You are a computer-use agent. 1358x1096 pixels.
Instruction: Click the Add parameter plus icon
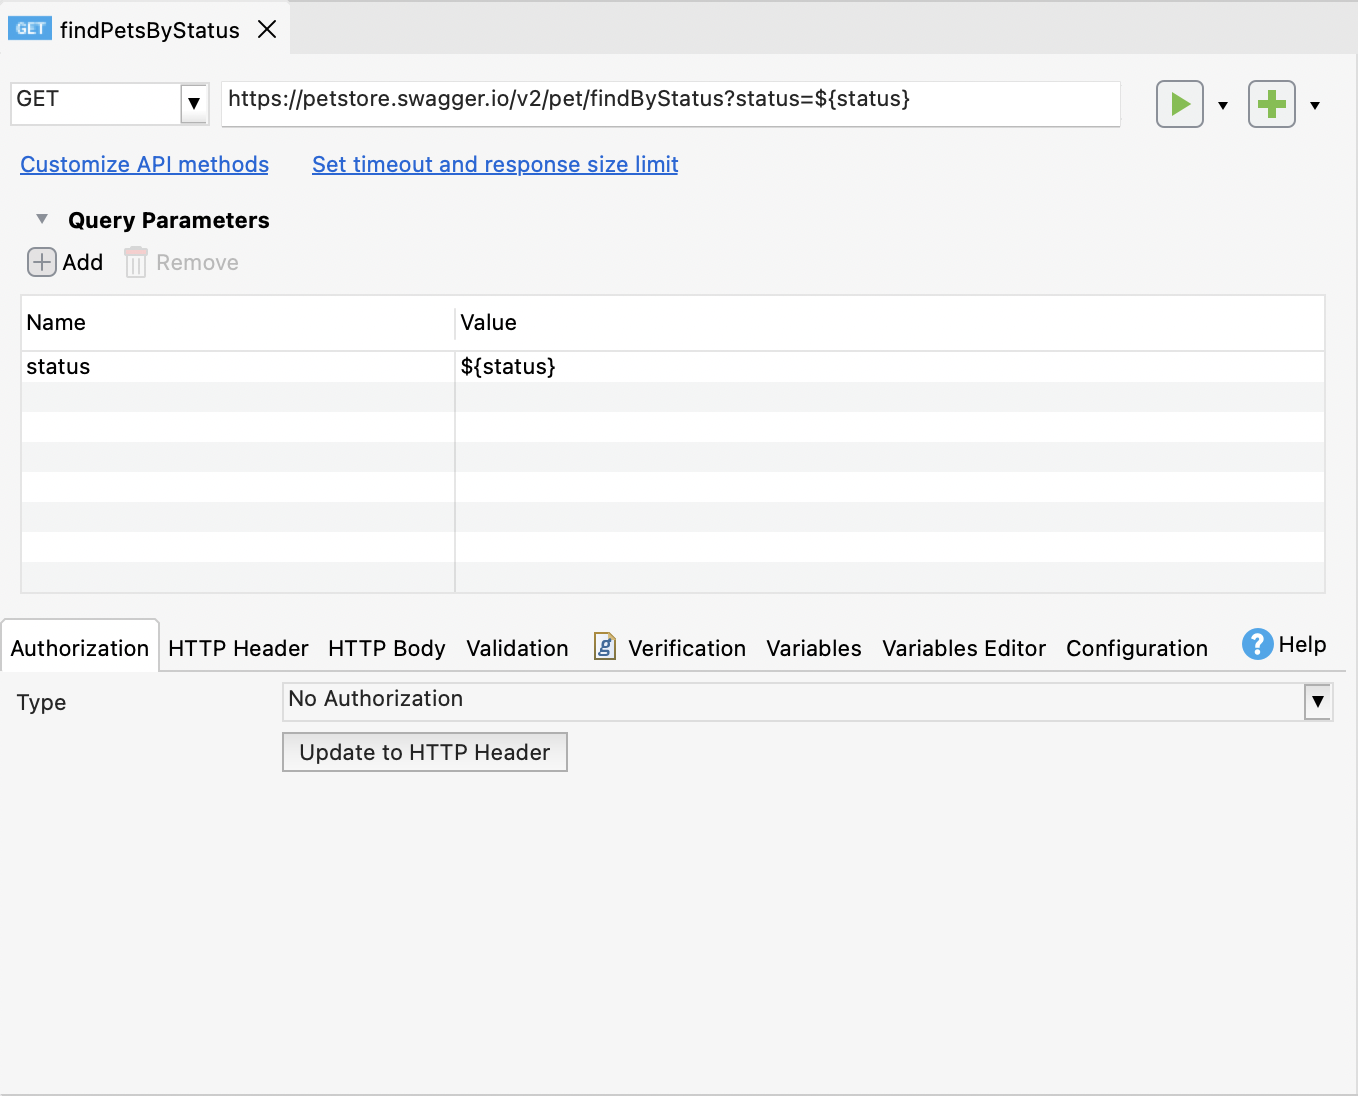[41, 262]
